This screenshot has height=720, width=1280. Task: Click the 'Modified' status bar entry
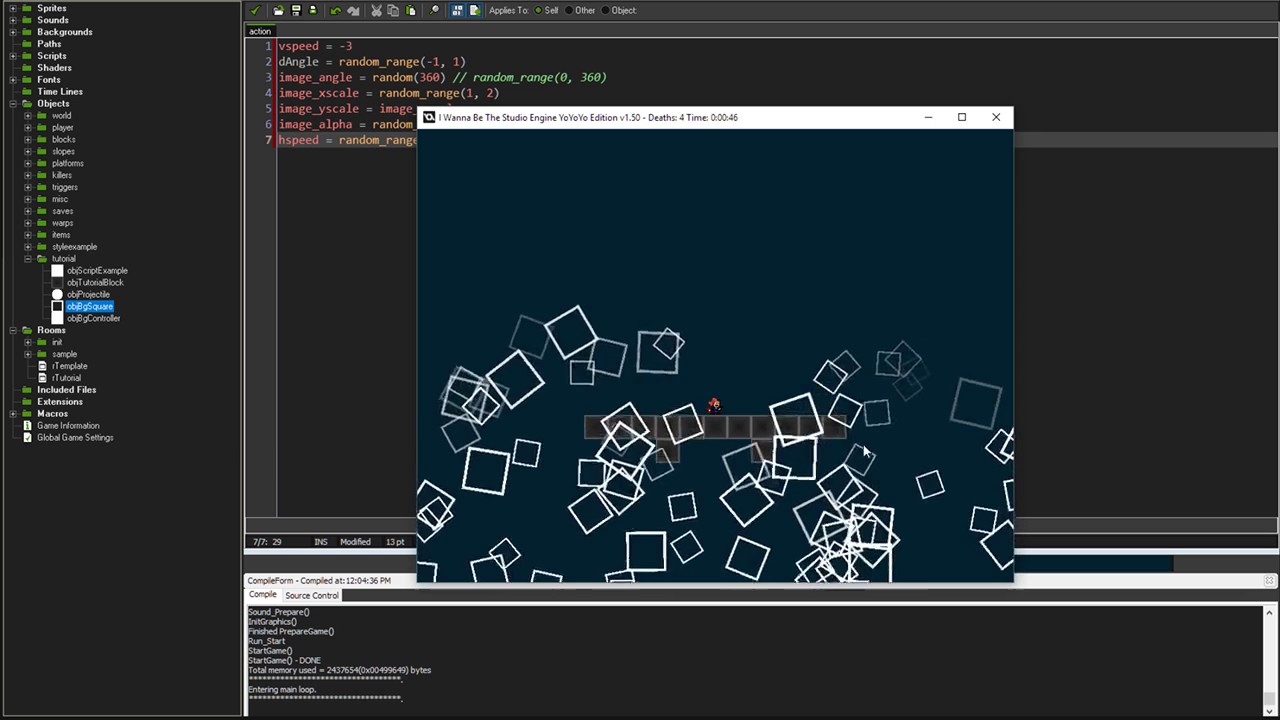tap(354, 542)
